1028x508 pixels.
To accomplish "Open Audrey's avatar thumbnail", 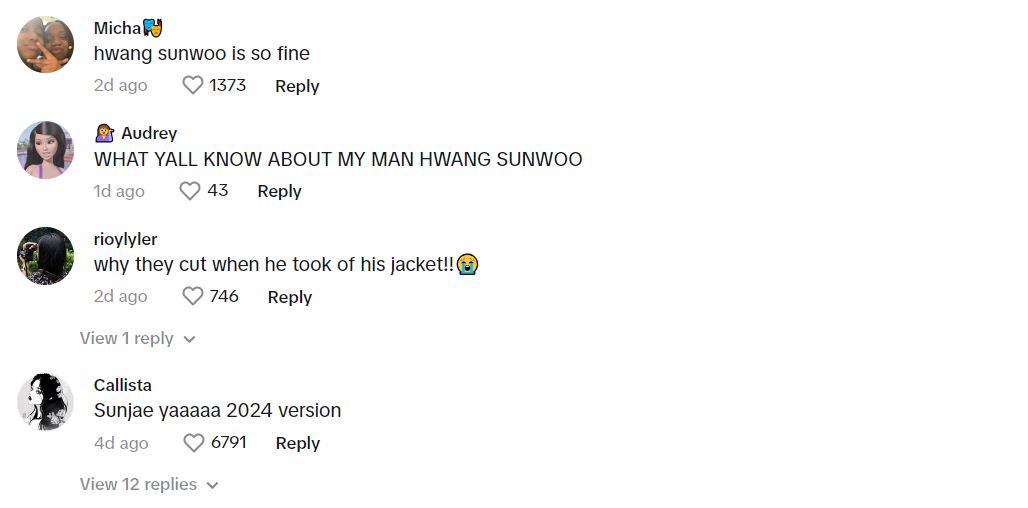I will (45, 150).
